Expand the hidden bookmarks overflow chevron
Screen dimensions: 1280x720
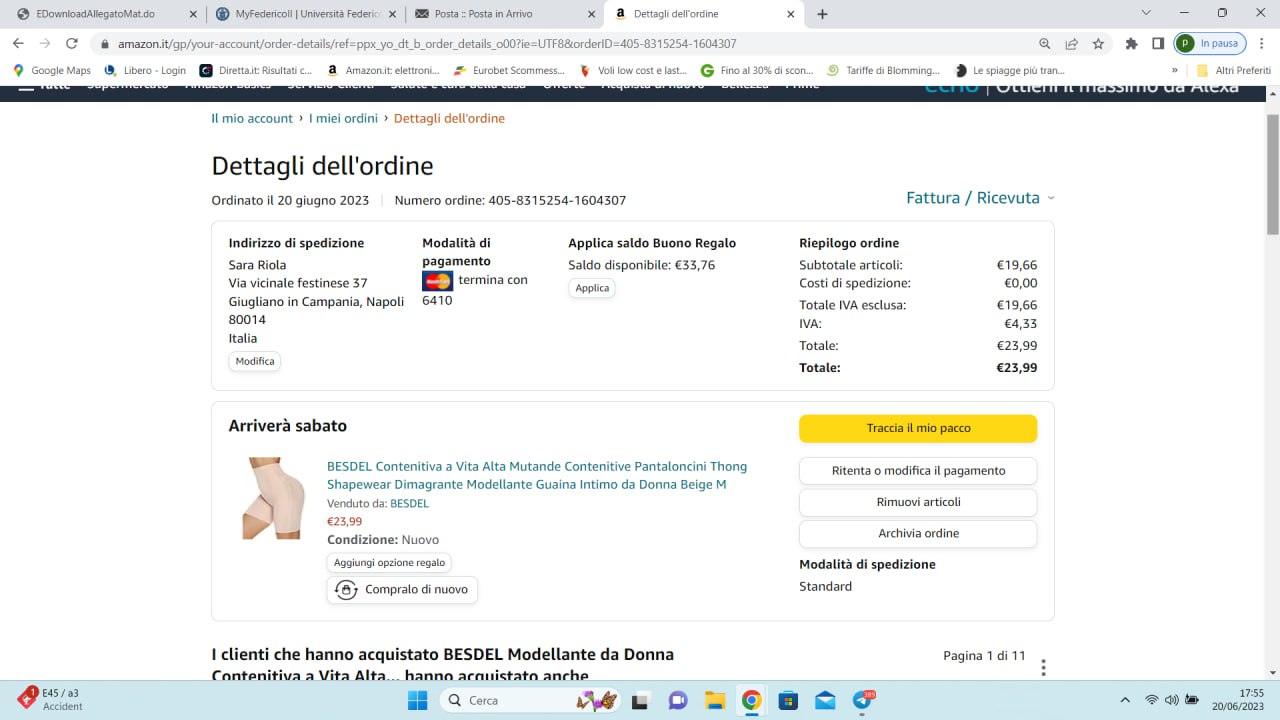pos(1175,71)
